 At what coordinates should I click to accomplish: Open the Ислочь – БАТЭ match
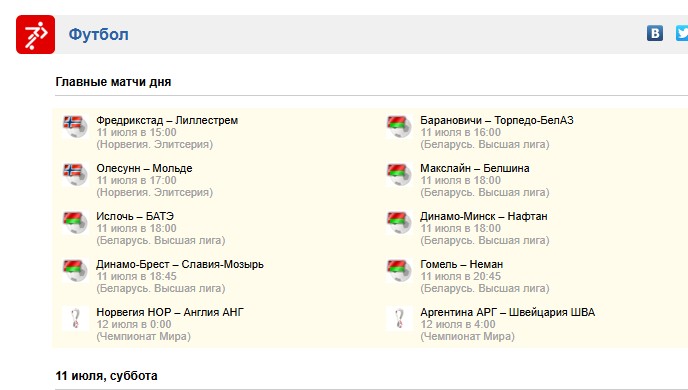tap(135, 216)
